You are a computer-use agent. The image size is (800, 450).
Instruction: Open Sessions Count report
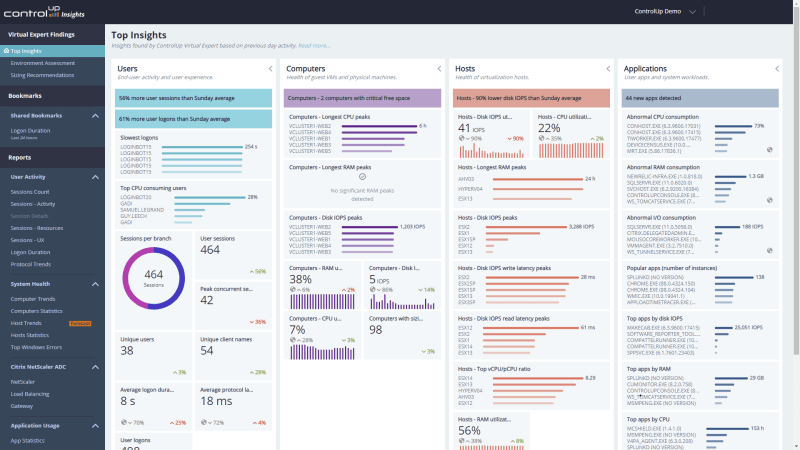(x=30, y=192)
